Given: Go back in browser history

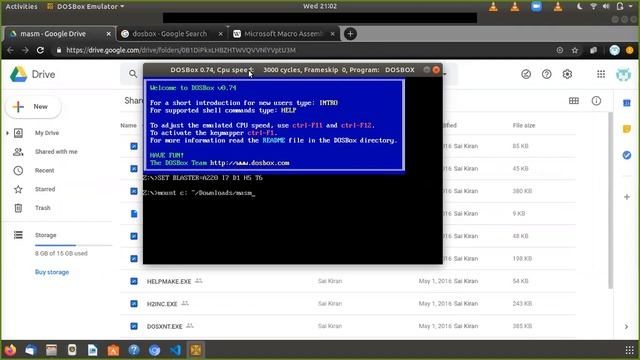Looking at the screenshot, I should (10, 50).
